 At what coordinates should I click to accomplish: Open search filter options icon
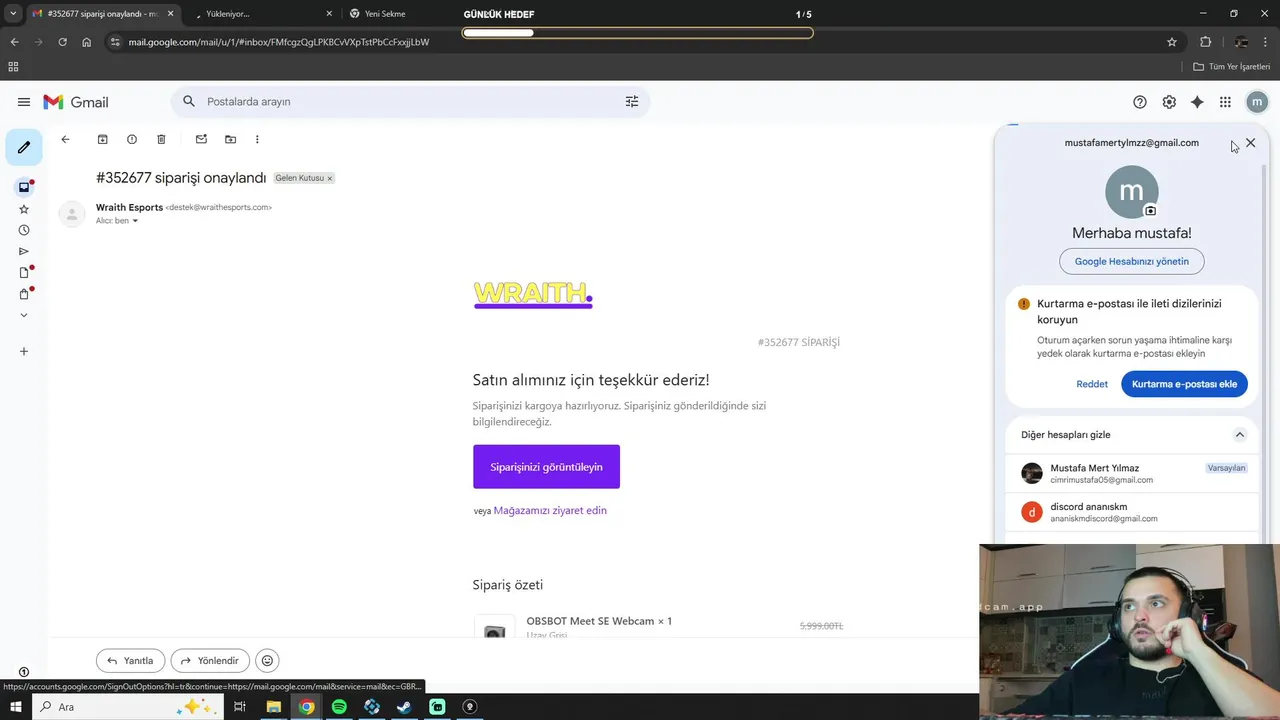632,102
